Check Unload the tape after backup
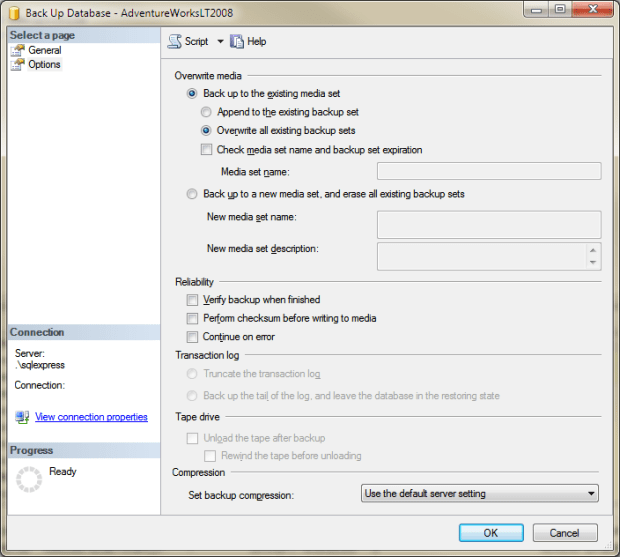 click(192, 438)
